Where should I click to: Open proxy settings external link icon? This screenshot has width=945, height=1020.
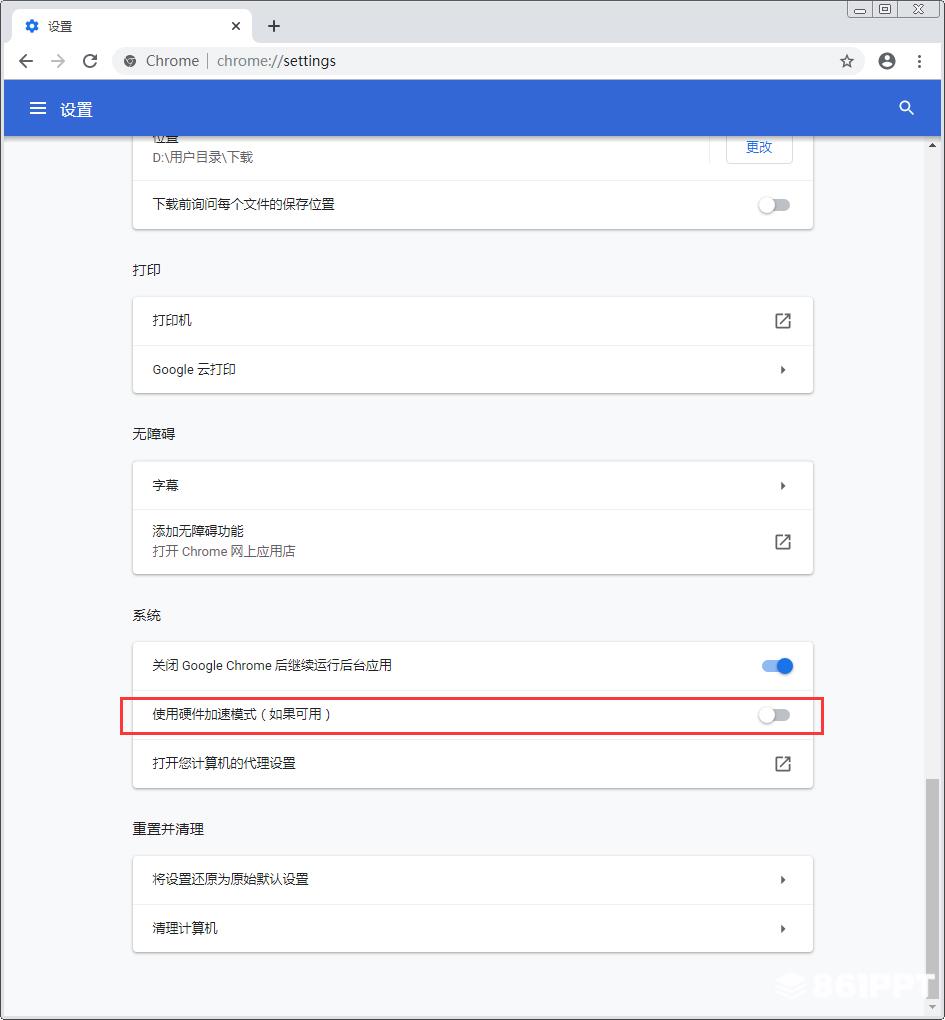point(782,764)
